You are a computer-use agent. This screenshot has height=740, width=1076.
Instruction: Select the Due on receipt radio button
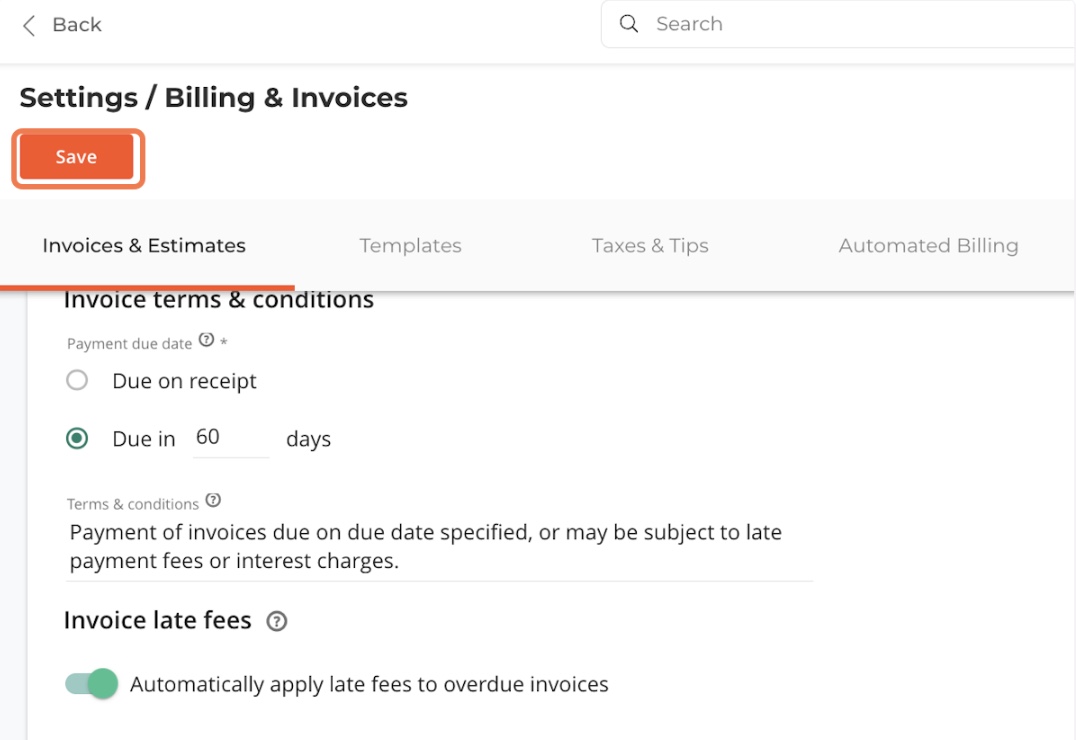click(77, 381)
